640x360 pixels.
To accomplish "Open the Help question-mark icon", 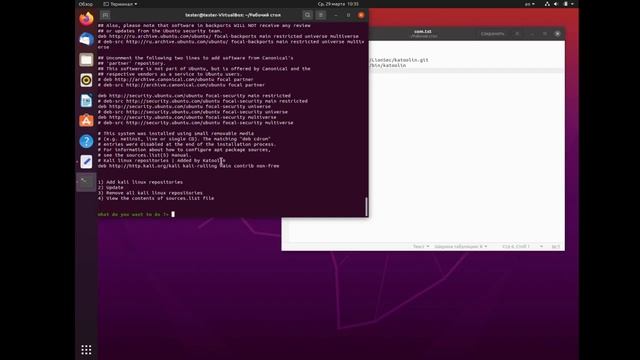I will pyautogui.click(x=86, y=141).
